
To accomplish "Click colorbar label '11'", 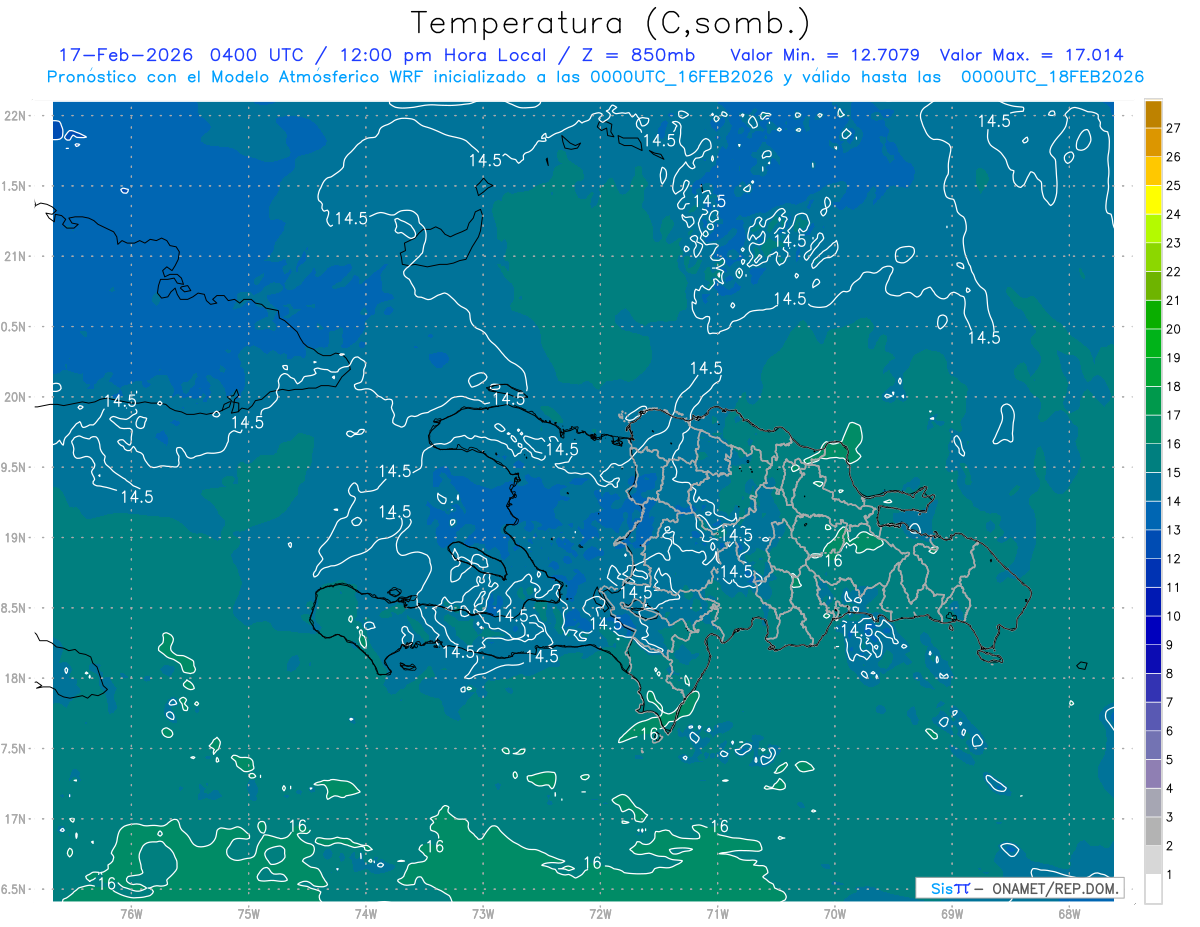I will (1174, 588).
